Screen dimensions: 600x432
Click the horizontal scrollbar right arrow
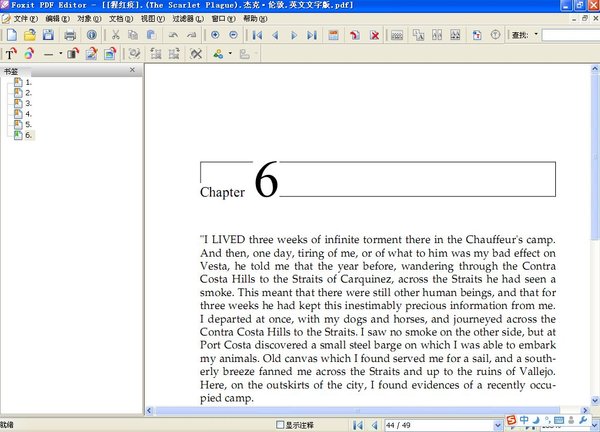[585, 411]
